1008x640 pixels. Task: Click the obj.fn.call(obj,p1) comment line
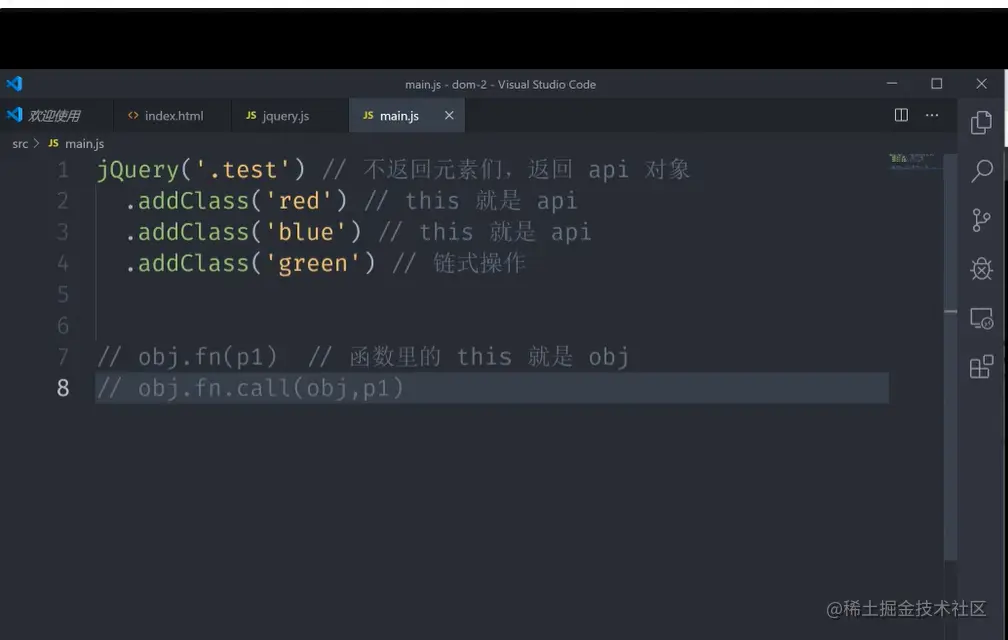(250, 388)
